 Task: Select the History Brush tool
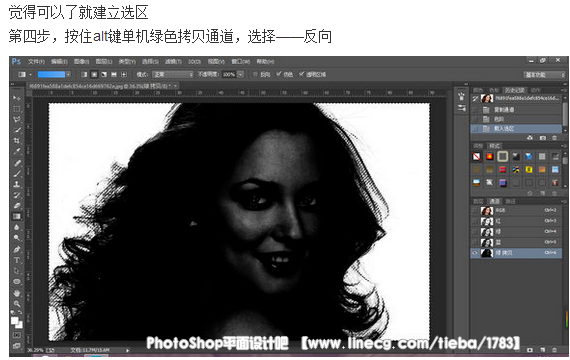point(17,195)
